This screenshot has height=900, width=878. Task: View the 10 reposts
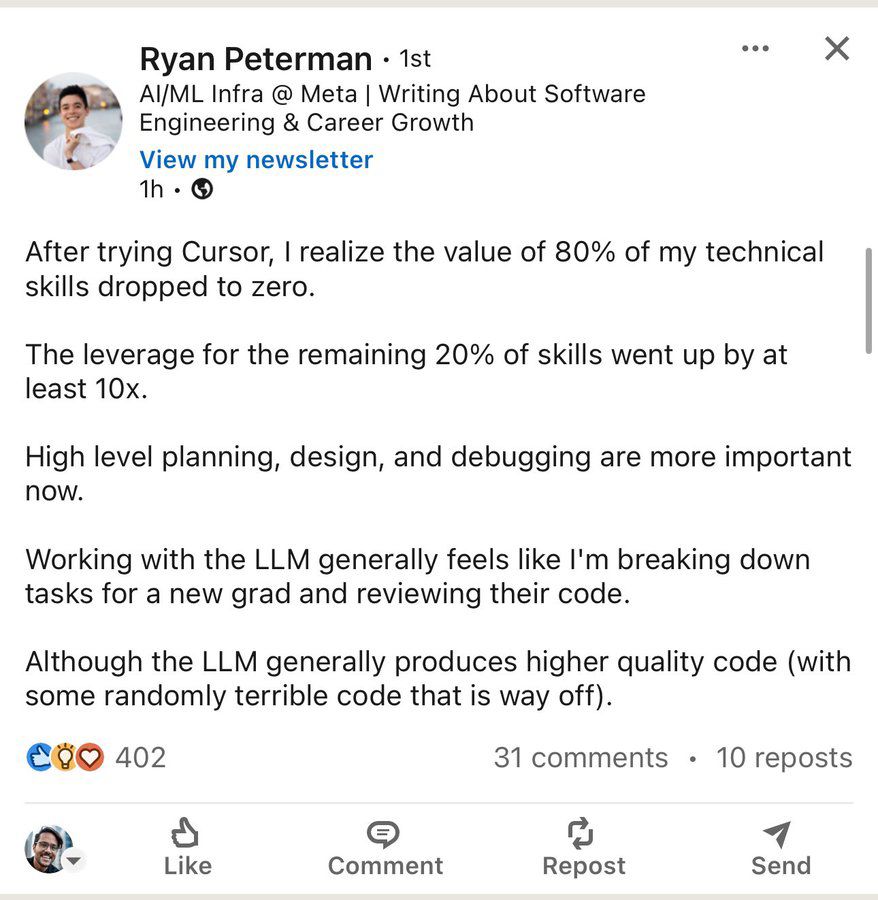tap(784, 758)
